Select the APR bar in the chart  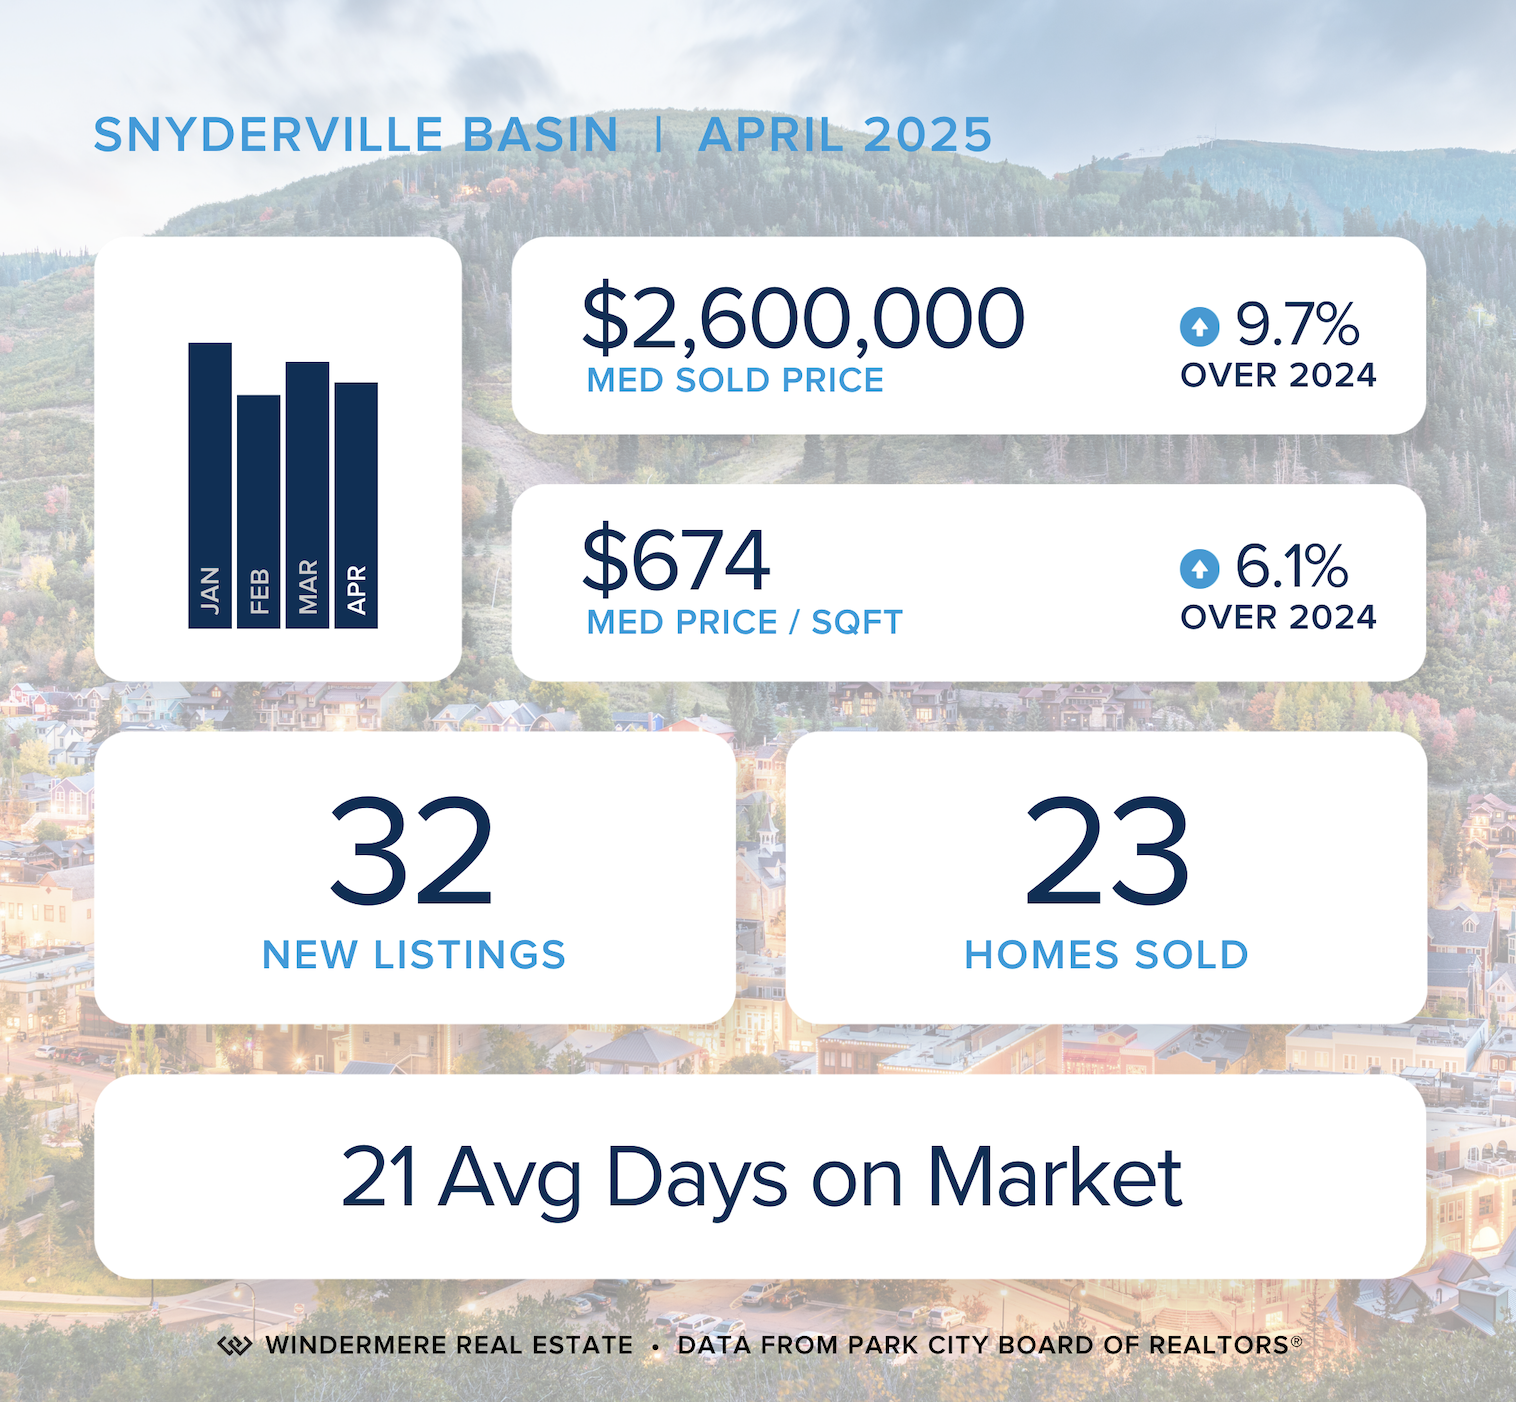pos(356,505)
